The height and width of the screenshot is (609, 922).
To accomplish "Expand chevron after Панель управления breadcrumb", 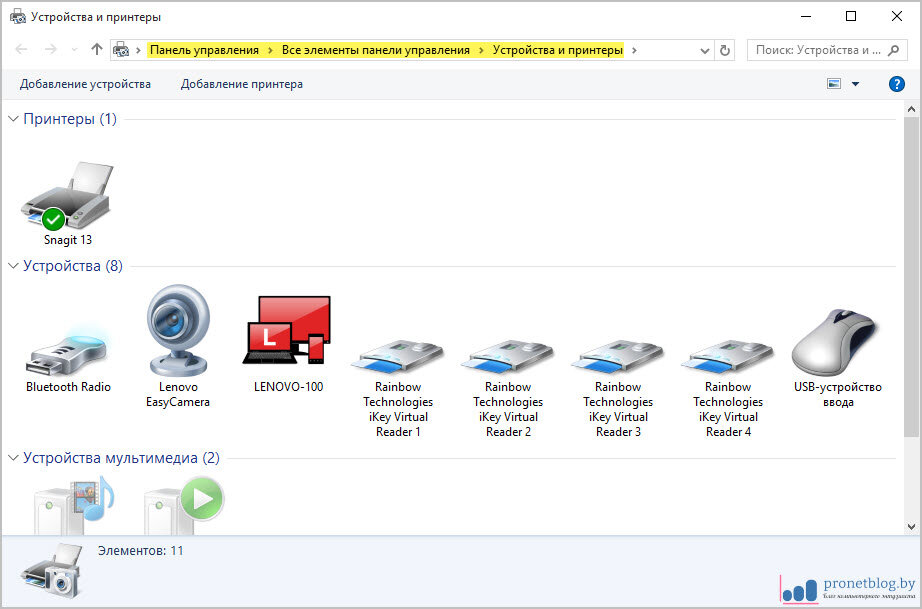I will pos(270,51).
